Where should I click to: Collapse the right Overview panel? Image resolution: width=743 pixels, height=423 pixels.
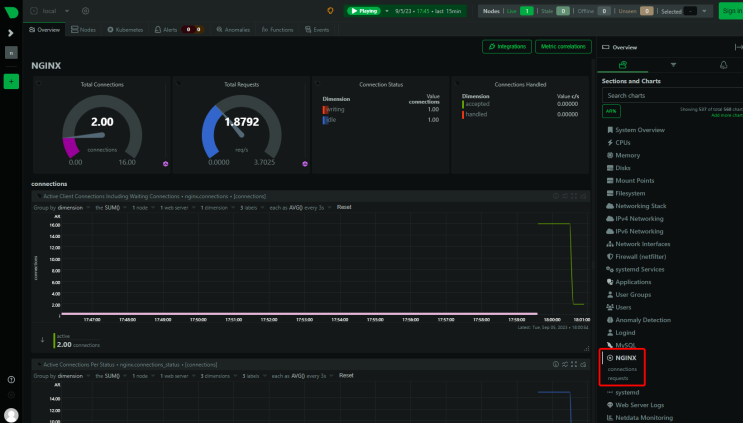click(738, 47)
